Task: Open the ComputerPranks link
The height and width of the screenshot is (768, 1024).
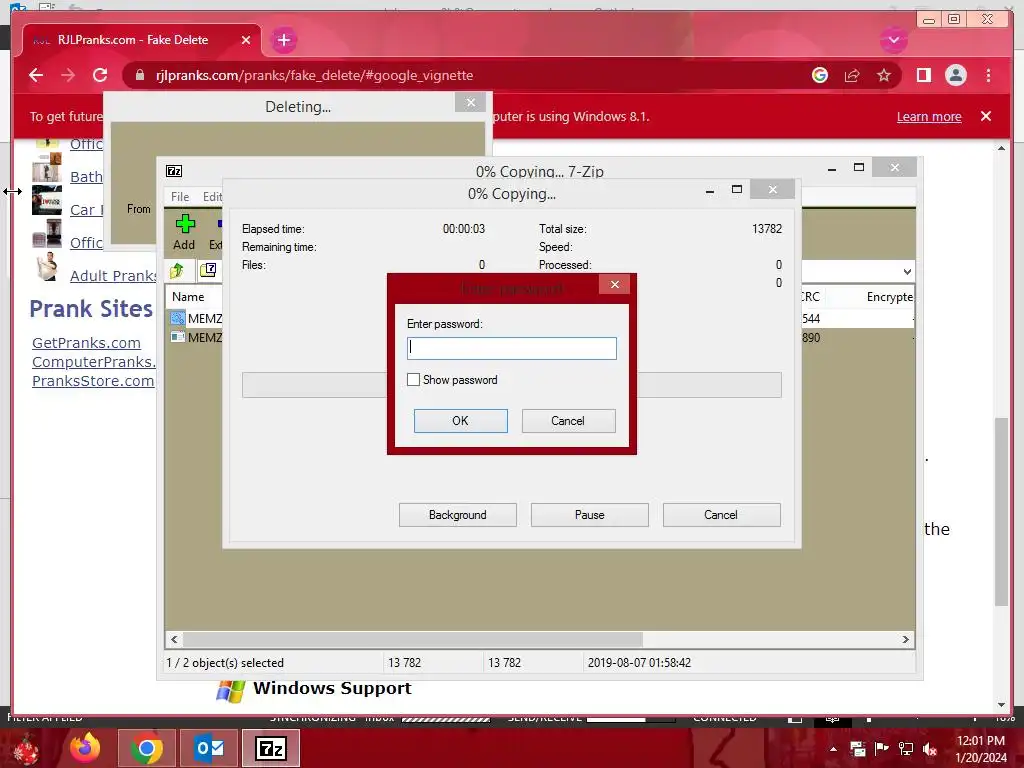Action: tap(93, 362)
